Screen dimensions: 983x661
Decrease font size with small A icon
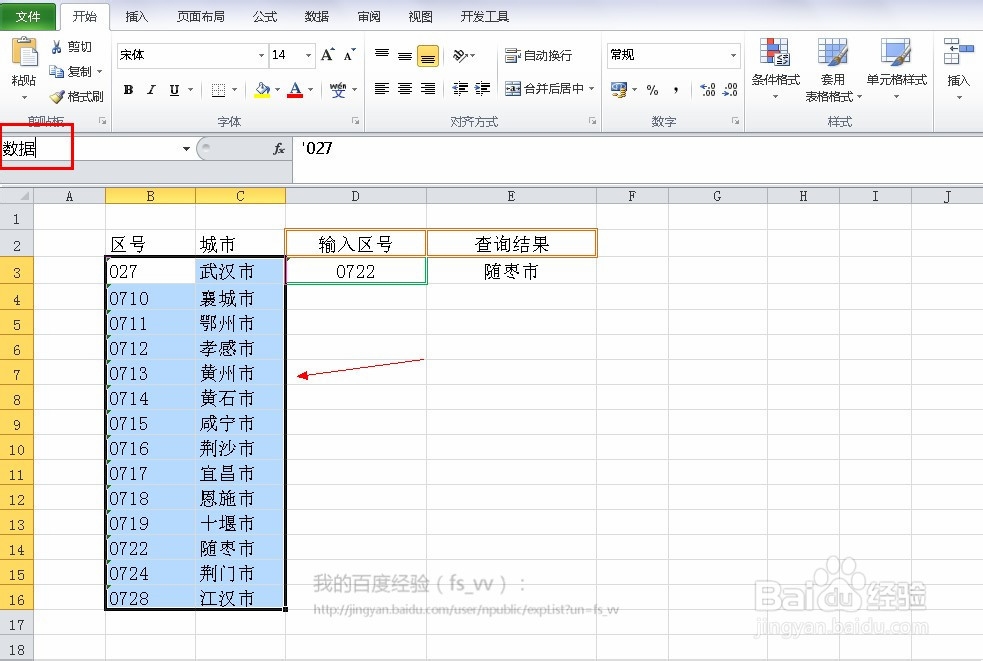(350, 55)
